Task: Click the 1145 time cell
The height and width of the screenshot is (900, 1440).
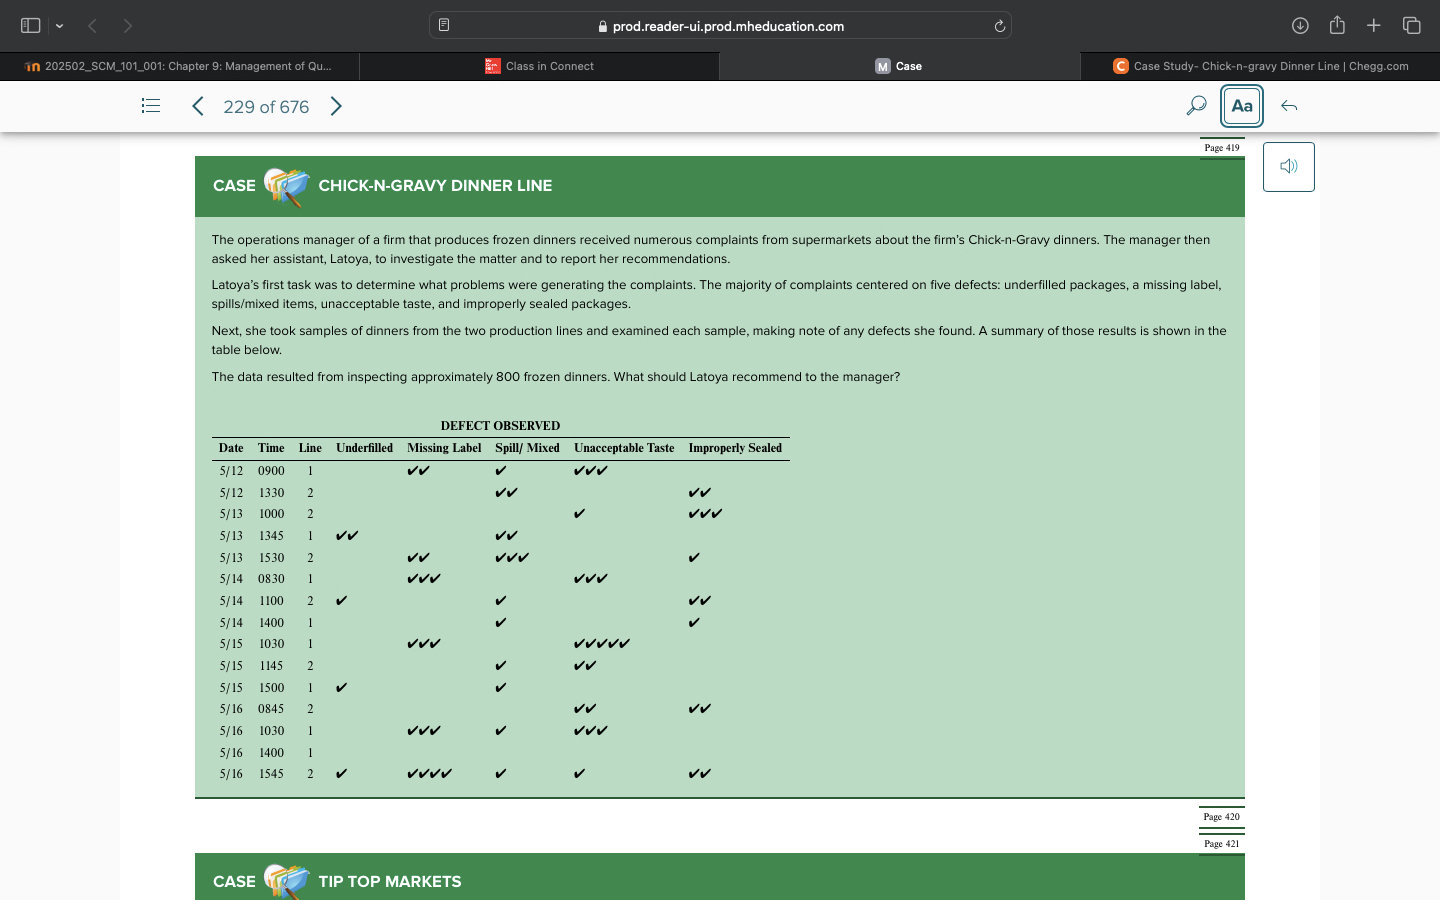Action: click(x=271, y=666)
